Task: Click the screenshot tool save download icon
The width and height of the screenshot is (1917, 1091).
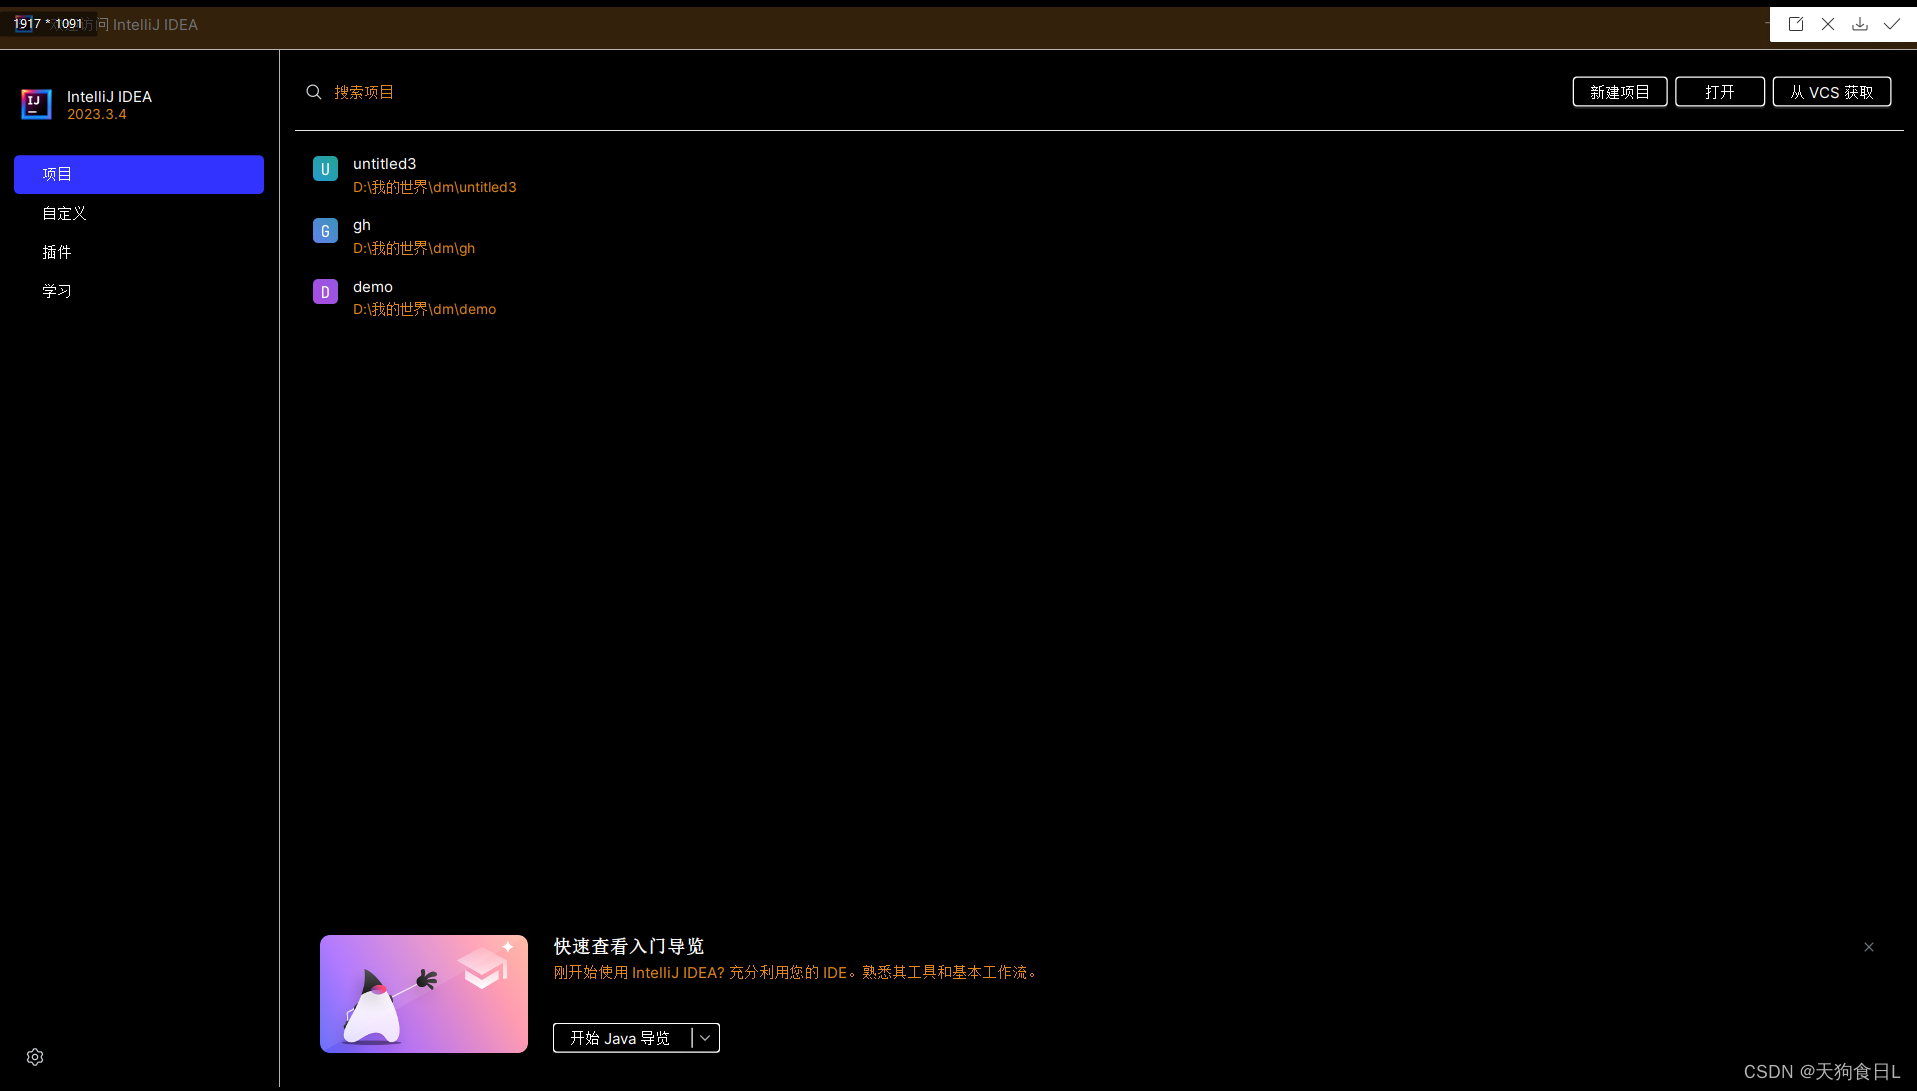Action: (x=1860, y=24)
